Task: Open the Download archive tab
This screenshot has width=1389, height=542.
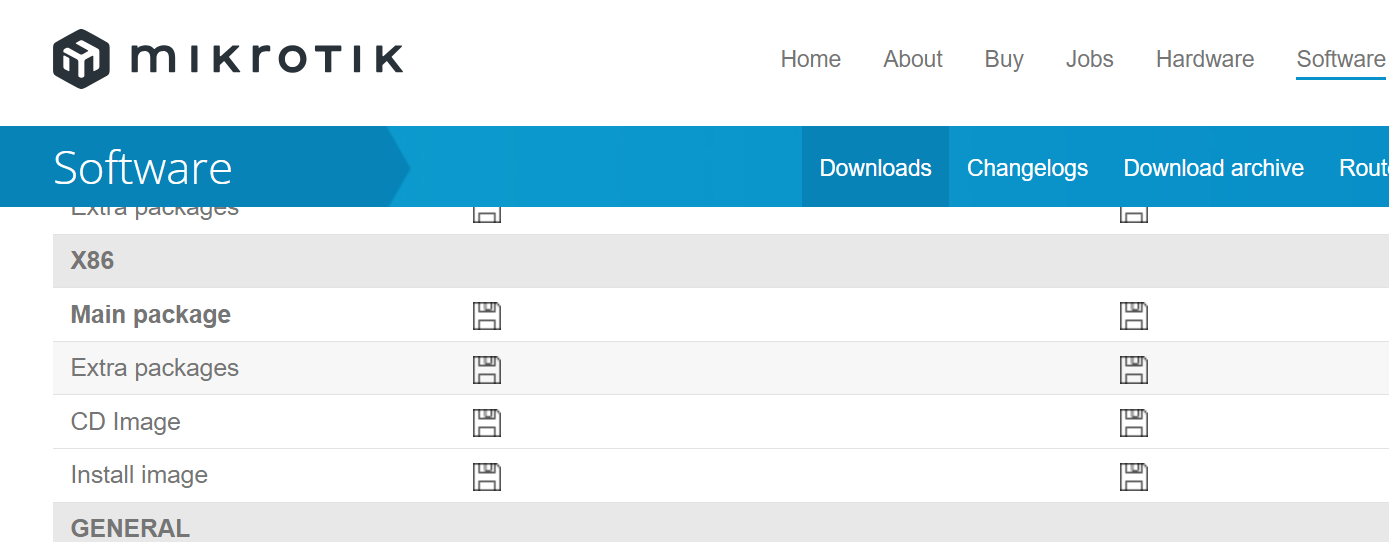Action: [x=1213, y=167]
